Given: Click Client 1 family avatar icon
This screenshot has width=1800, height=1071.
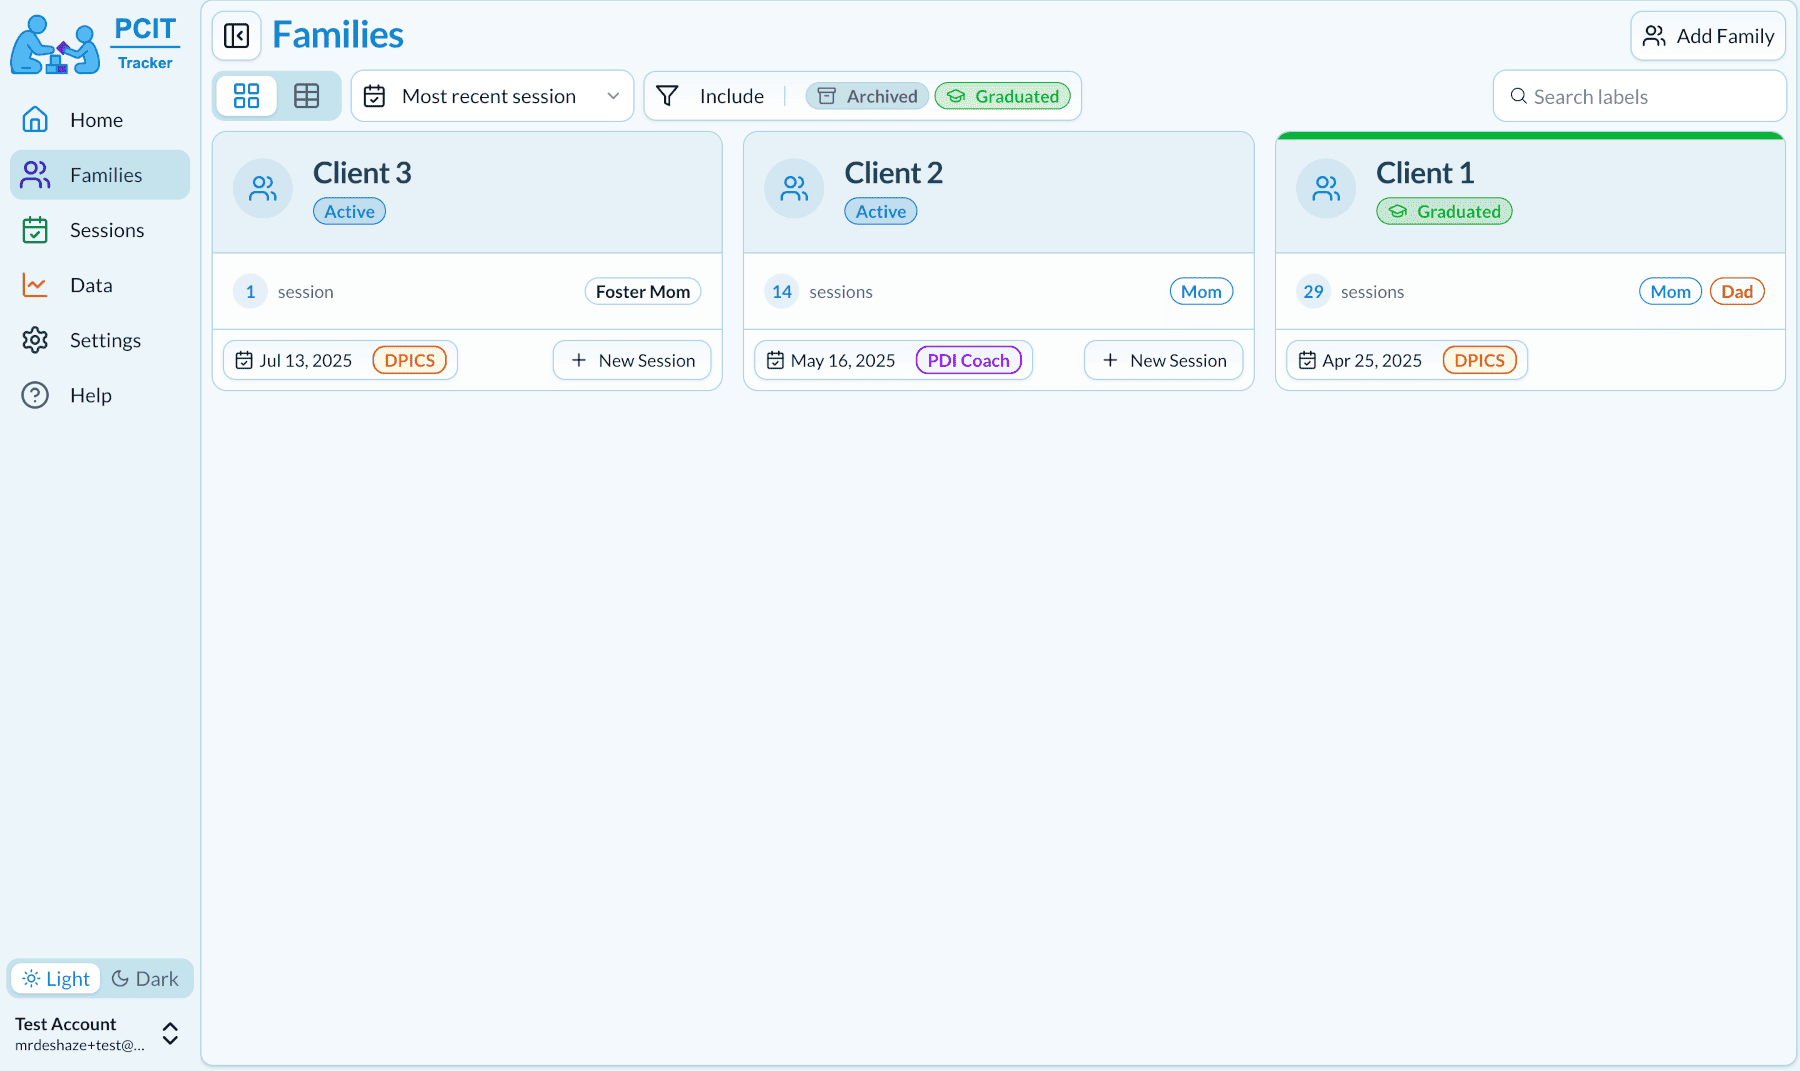Looking at the screenshot, I should (1326, 189).
